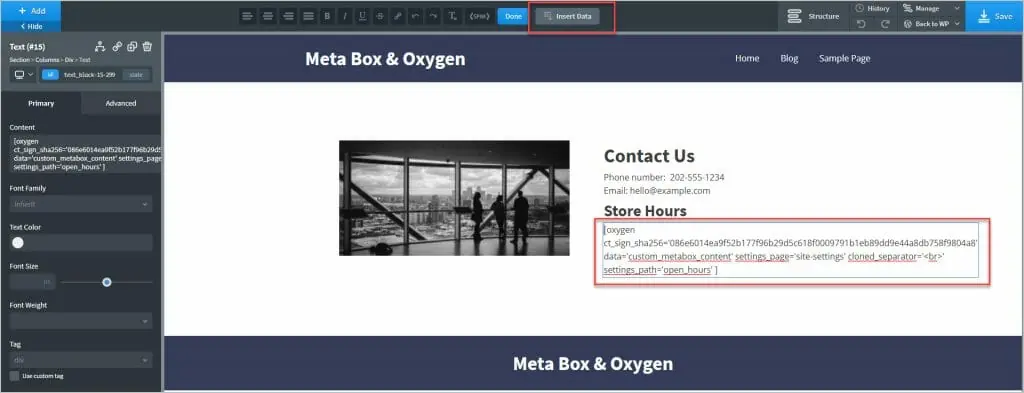Redo the builder change below History
Viewport: 1024px width, 393px height.
point(885,24)
